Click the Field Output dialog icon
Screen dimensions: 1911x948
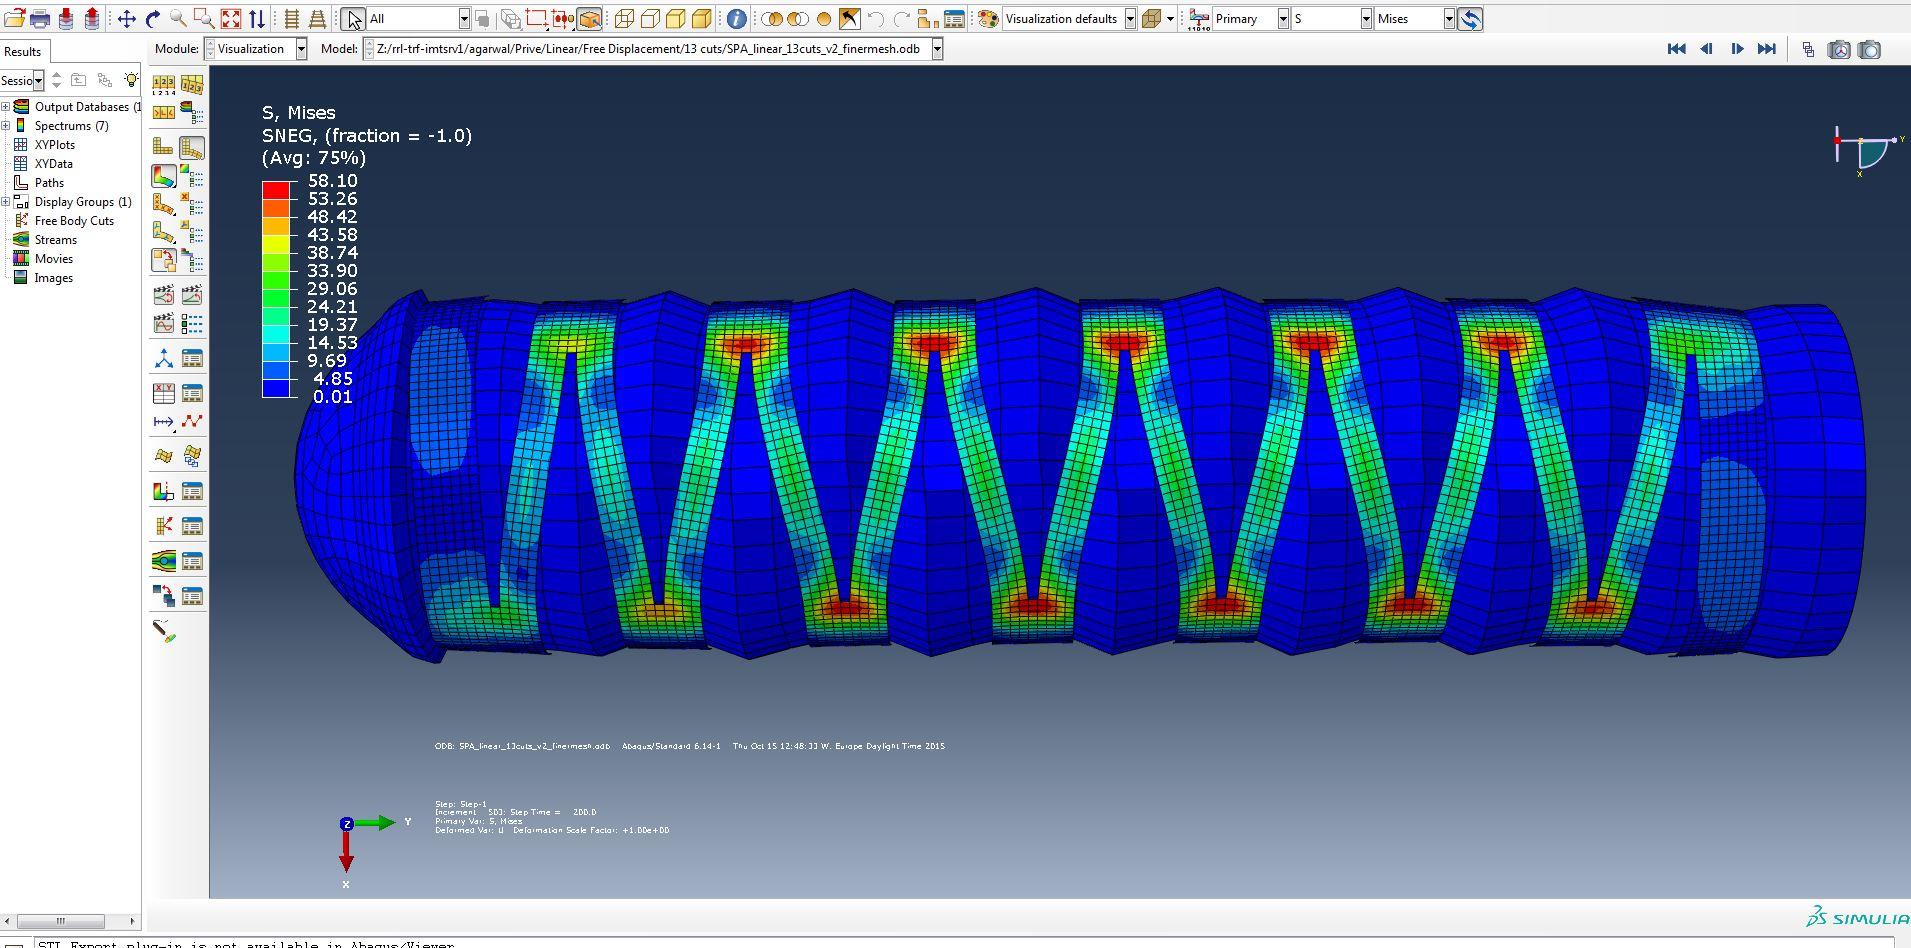[x=1198, y=18]
